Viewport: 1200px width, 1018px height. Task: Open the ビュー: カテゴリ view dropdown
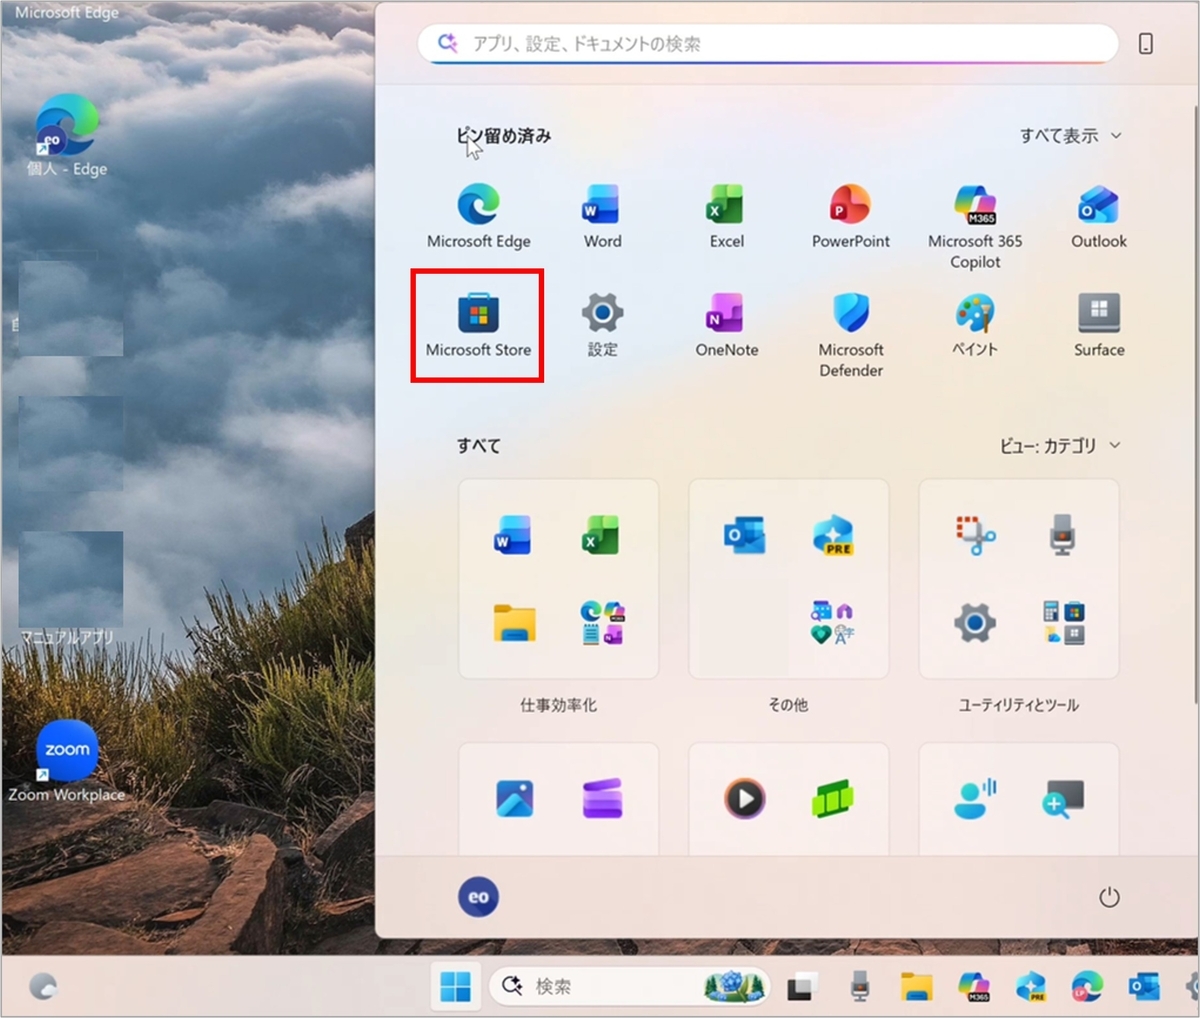[1060, 446]
